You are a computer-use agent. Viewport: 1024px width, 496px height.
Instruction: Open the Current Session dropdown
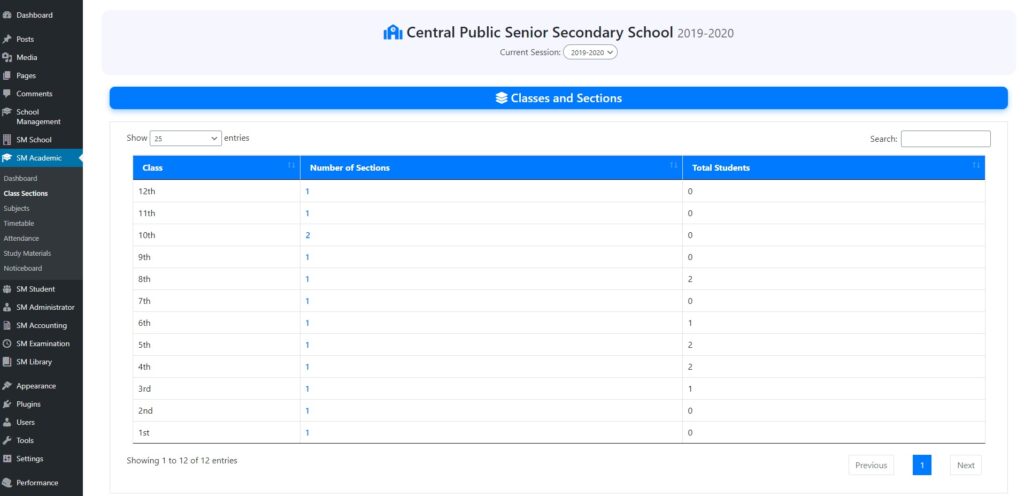(x=590, y=52)
